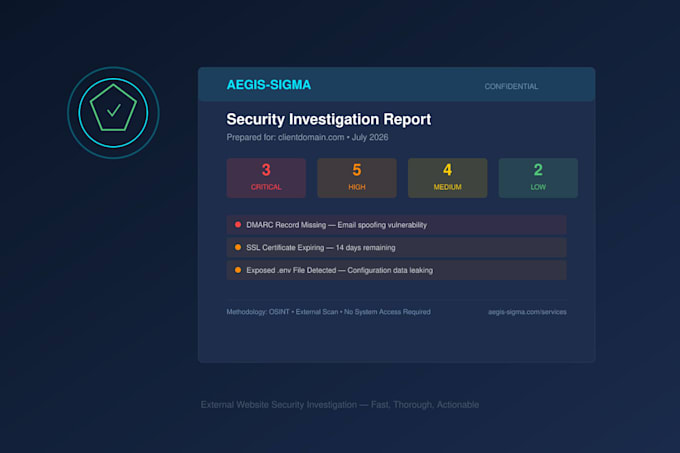Viewport: 680px width, 453px height.
Task: Click the shield pentagon checkmark logo
Action: (113, 113)
